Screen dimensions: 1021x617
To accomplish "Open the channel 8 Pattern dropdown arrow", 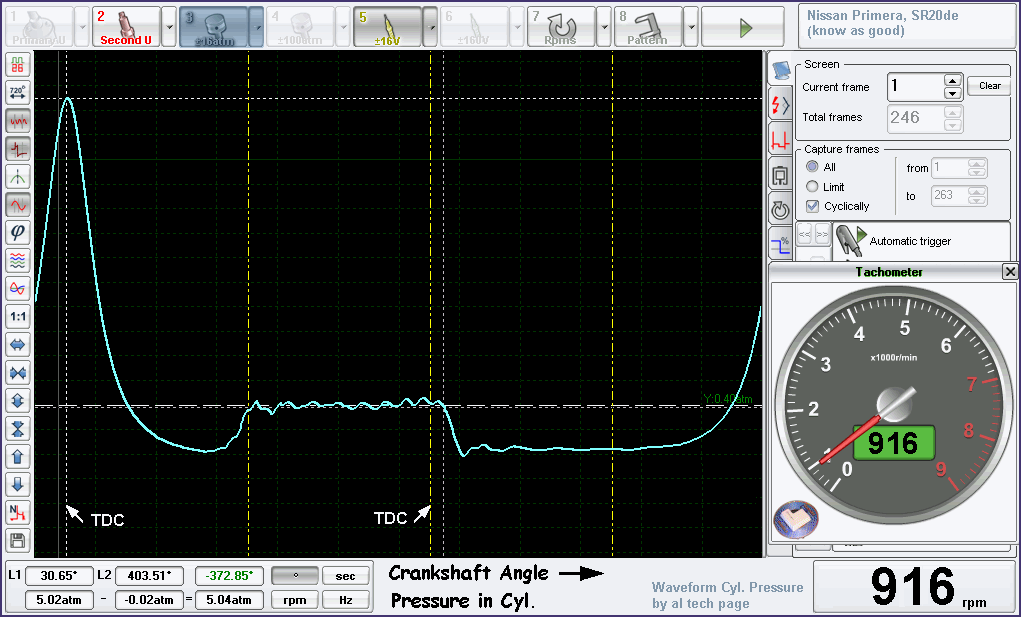I will click(691, 27).
